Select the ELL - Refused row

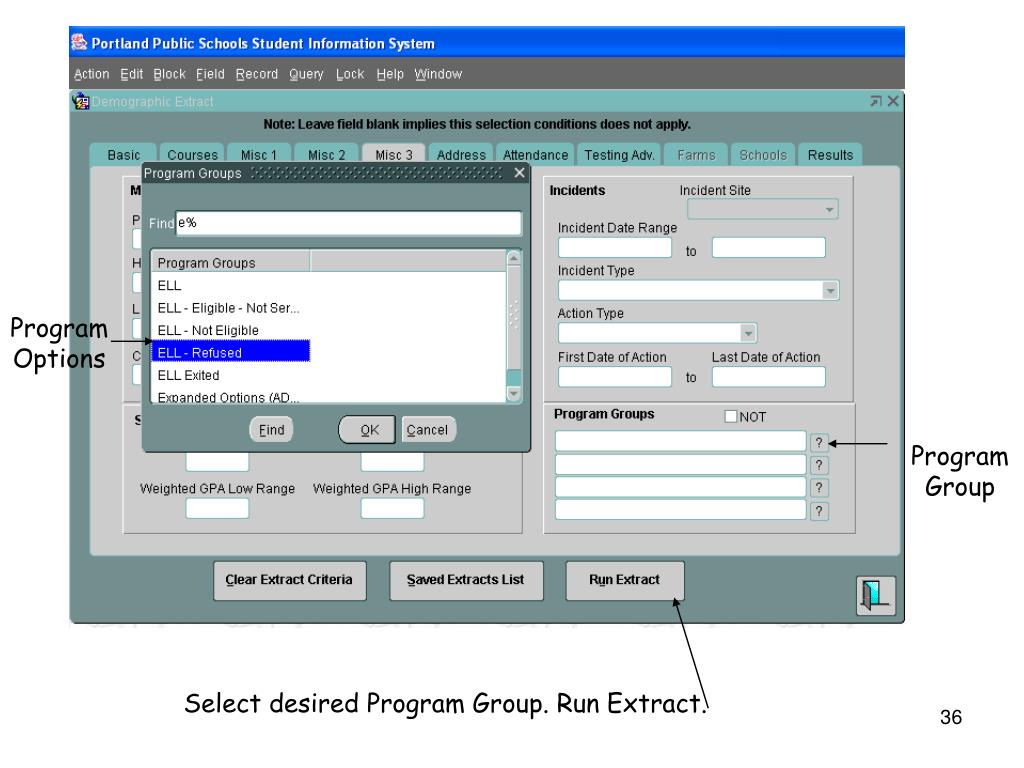point(231,352)
